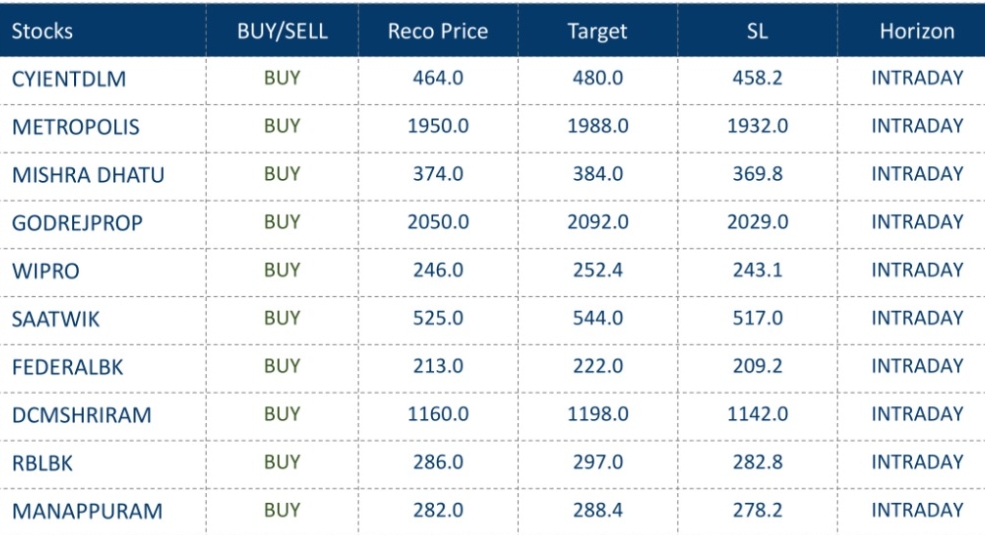Select the BUY label in SAATWIK row
985x535 pixels.
tap(282, 318)
